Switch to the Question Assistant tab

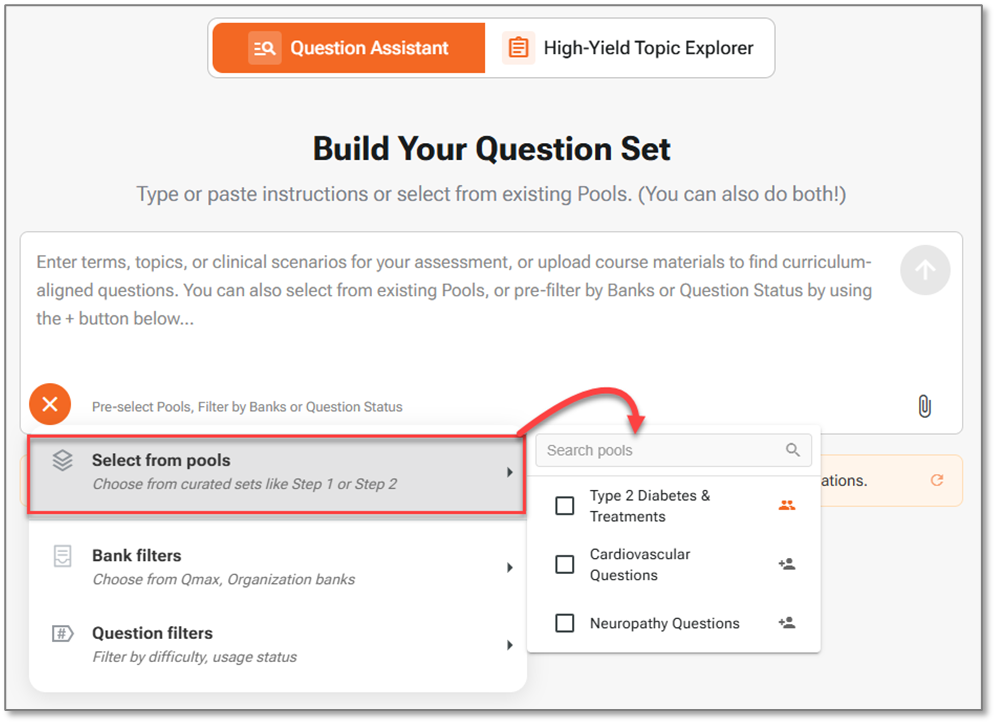pos(348,48)
